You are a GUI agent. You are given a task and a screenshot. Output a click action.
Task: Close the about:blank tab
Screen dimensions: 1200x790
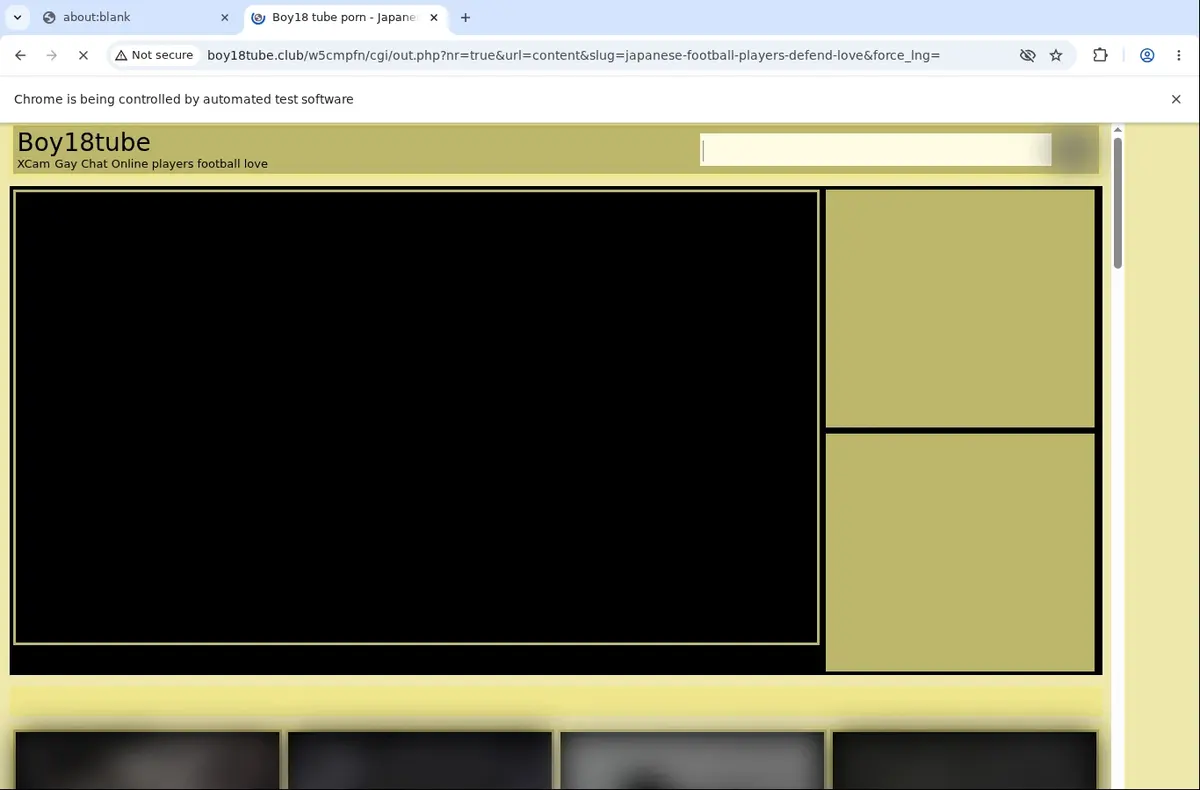click(x=224, y=17)
